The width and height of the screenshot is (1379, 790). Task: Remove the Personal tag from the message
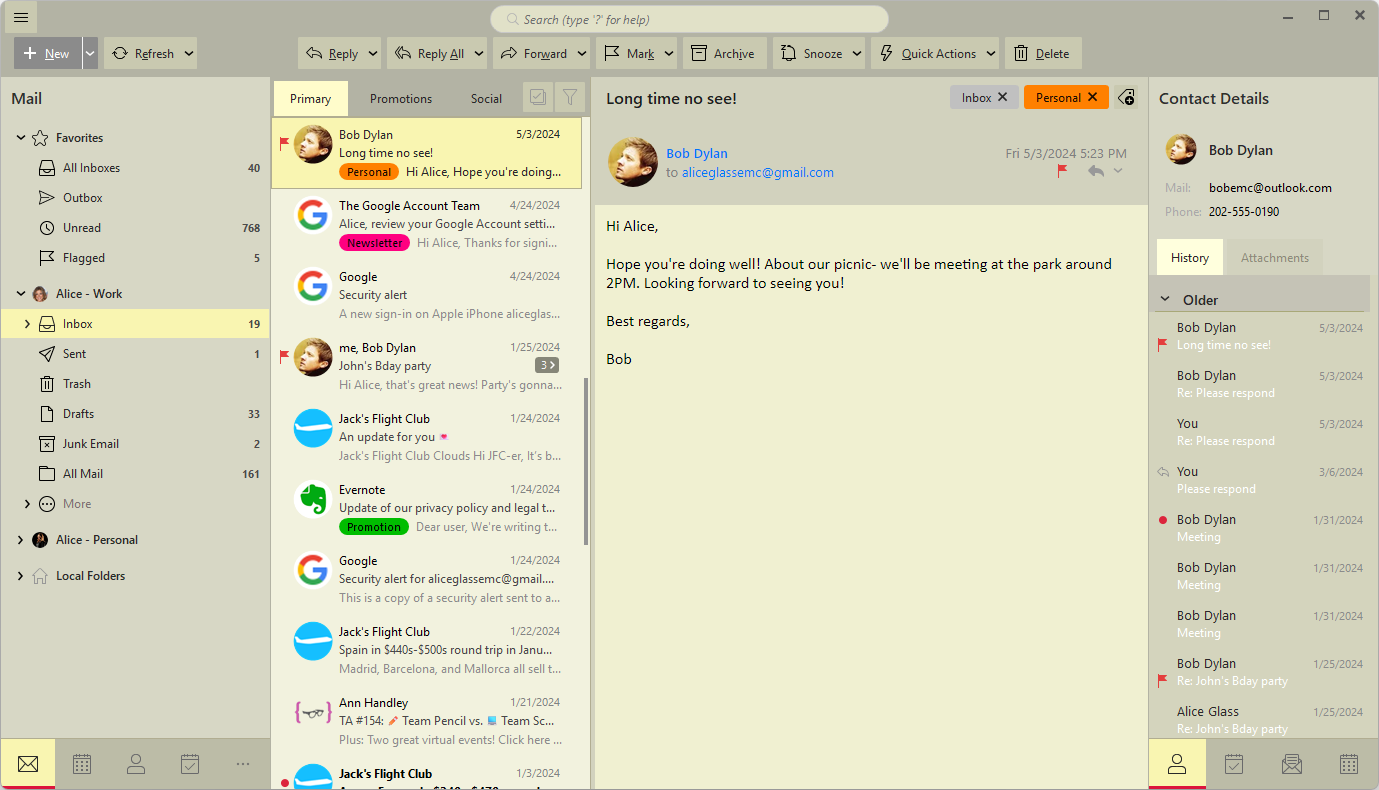click(1092, 97)
